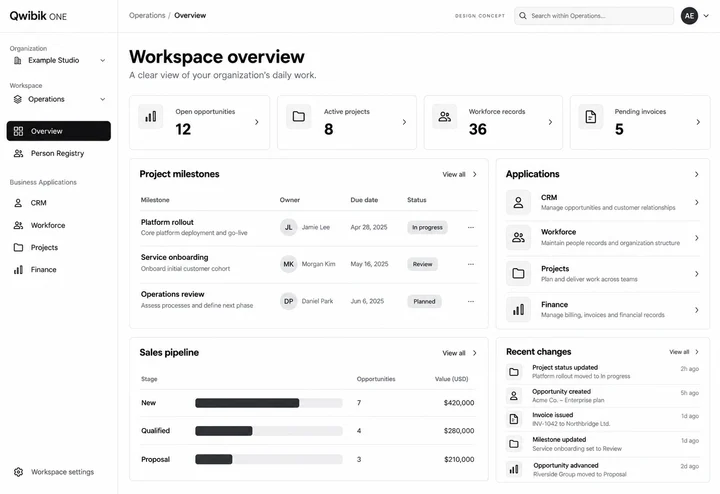Click the invoice icon beside Invoice issued
The image size is (720, 494).
point(514,419)
